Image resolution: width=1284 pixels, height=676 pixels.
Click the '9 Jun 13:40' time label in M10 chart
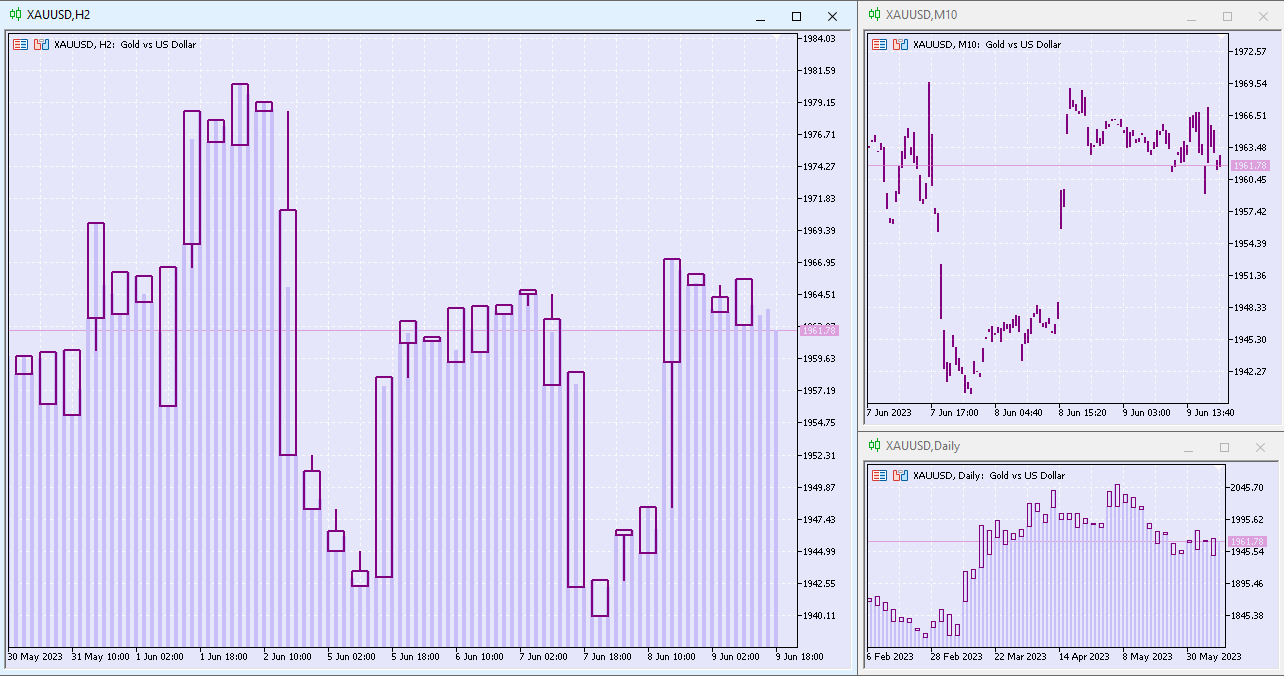coord(1210,412)
